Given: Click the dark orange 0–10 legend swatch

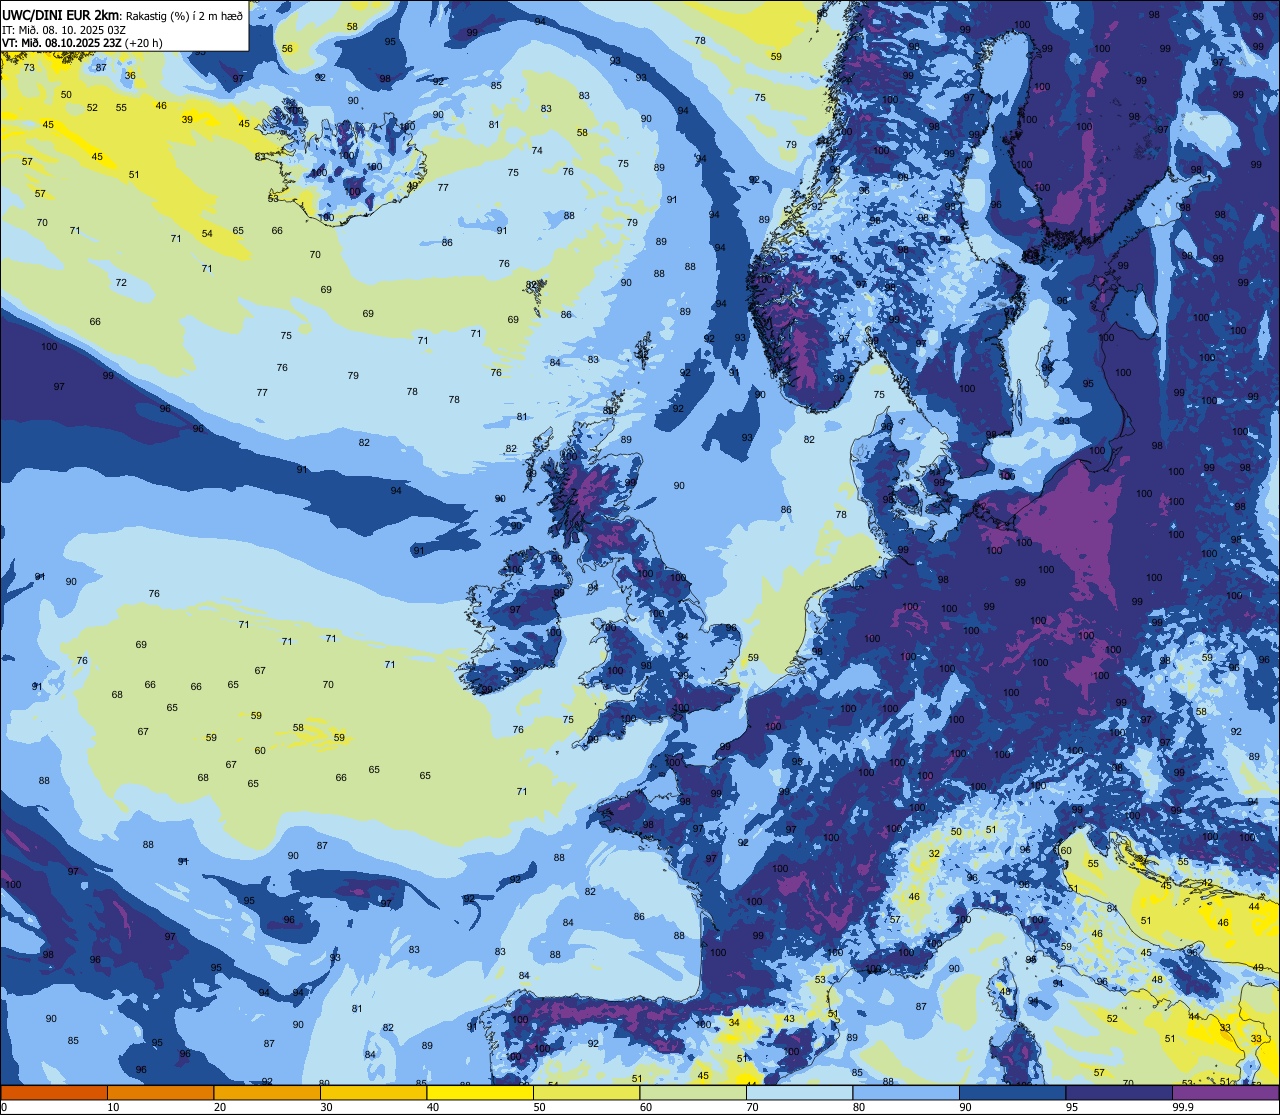Looking at the screenshot, I should 54,1092.
